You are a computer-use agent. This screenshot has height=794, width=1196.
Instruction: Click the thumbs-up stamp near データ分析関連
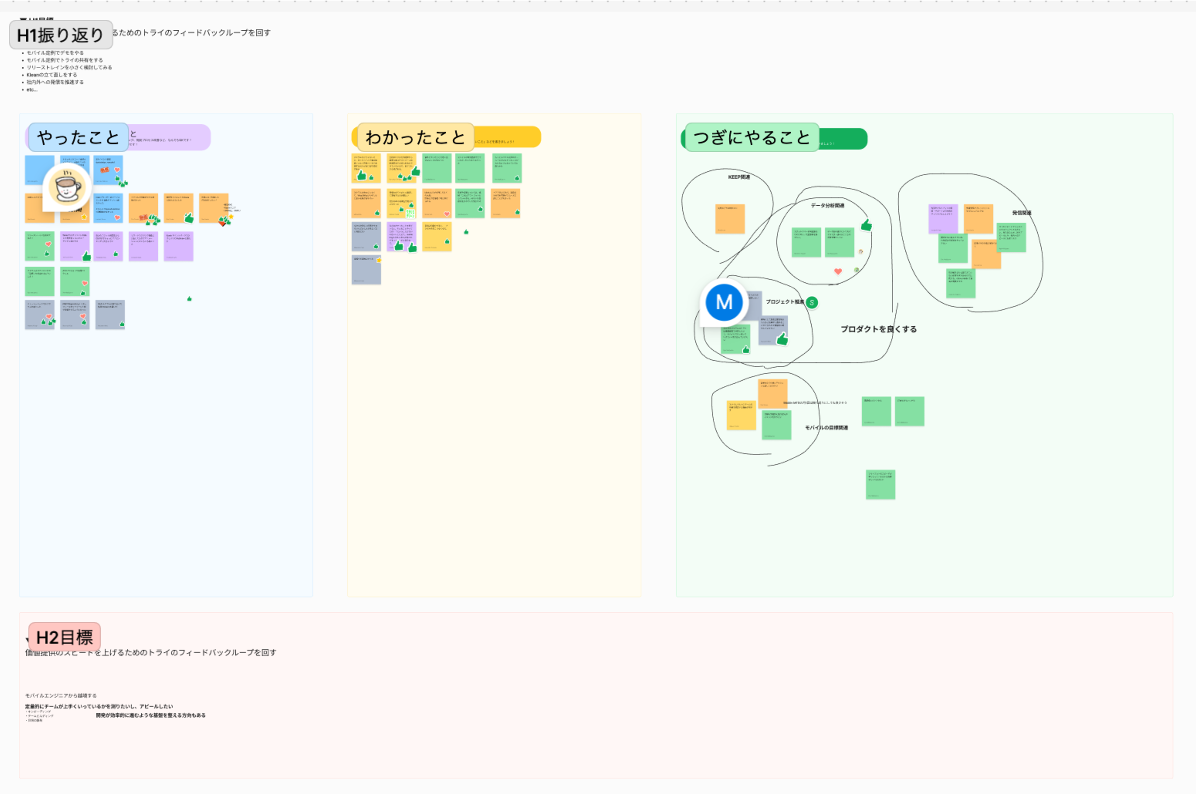tap(866, 225)
